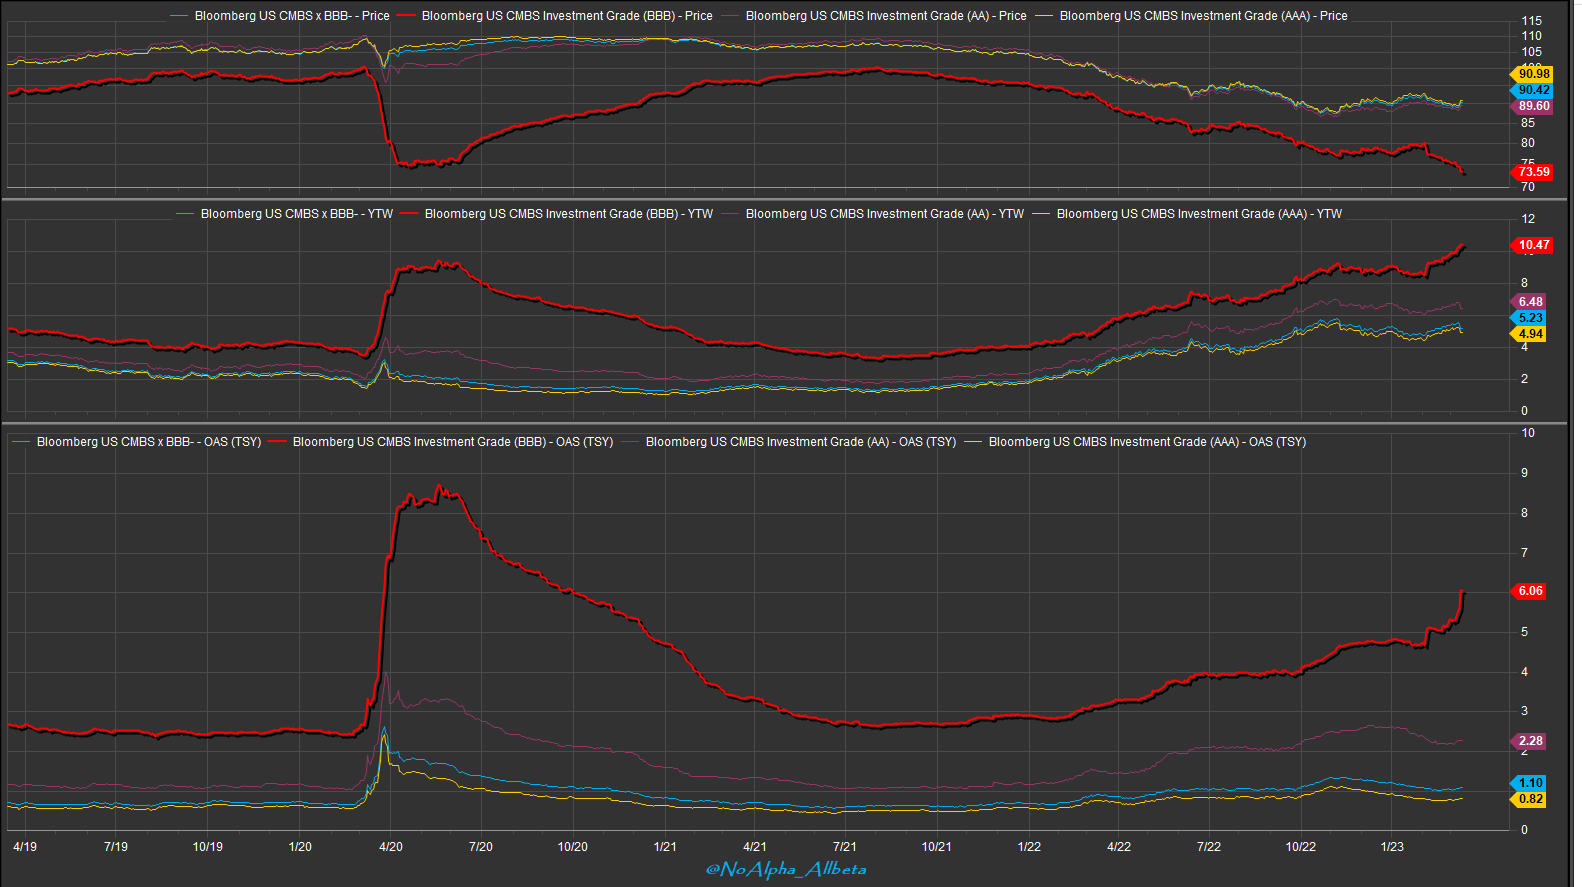The width and height of the screenshot is (1582, 887).
Task: Click the 115 price axis label
Action: pos(1532,21)
